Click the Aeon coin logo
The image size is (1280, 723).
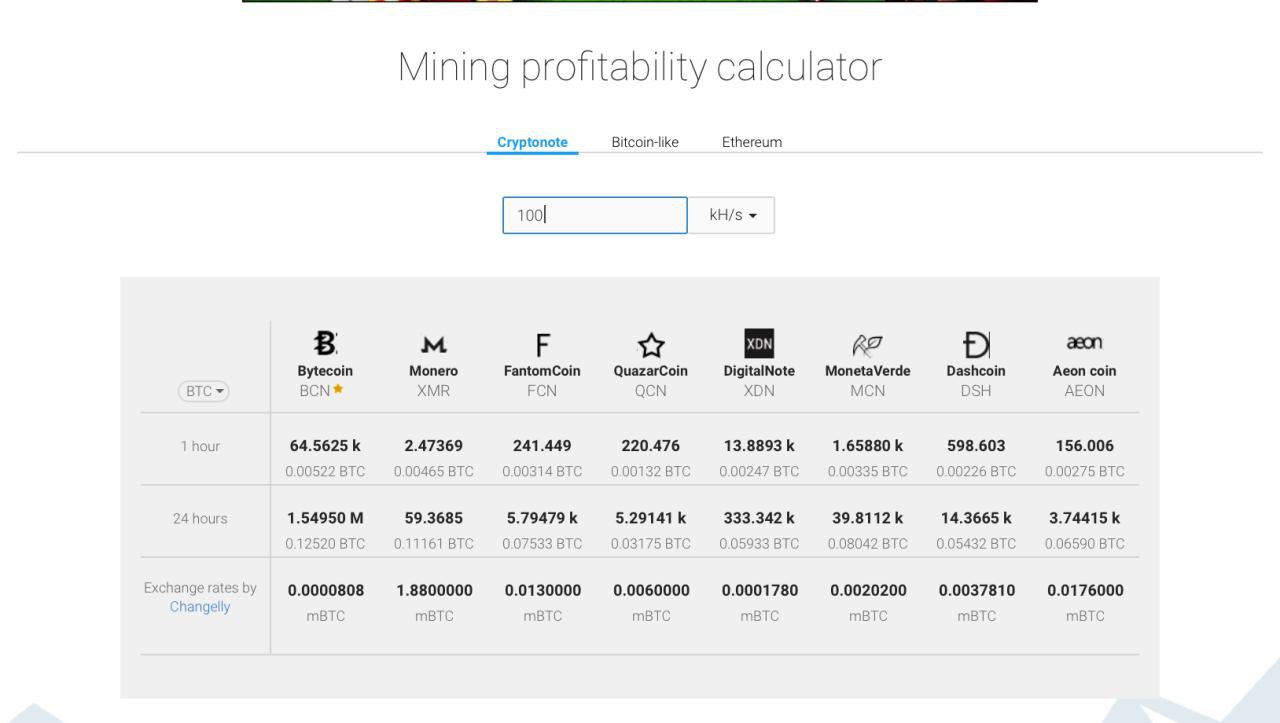1085,343
